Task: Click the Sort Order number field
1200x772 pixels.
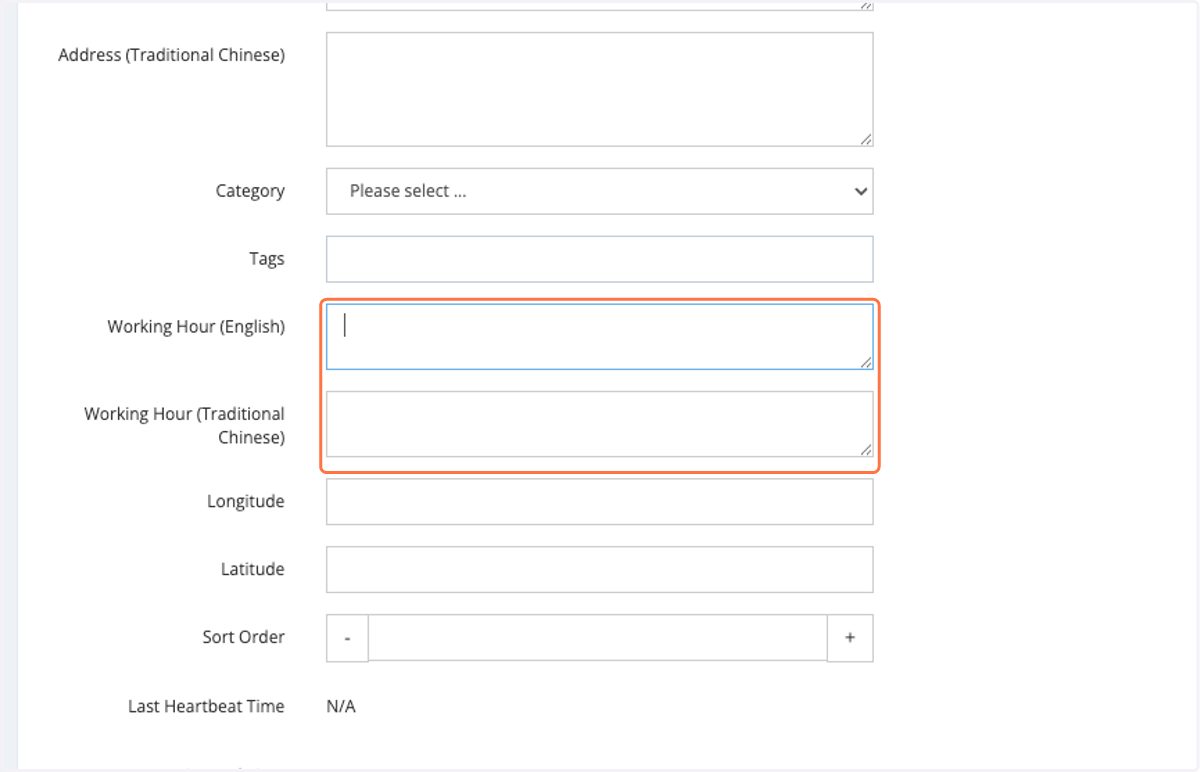Action: [x=597, y=638]
